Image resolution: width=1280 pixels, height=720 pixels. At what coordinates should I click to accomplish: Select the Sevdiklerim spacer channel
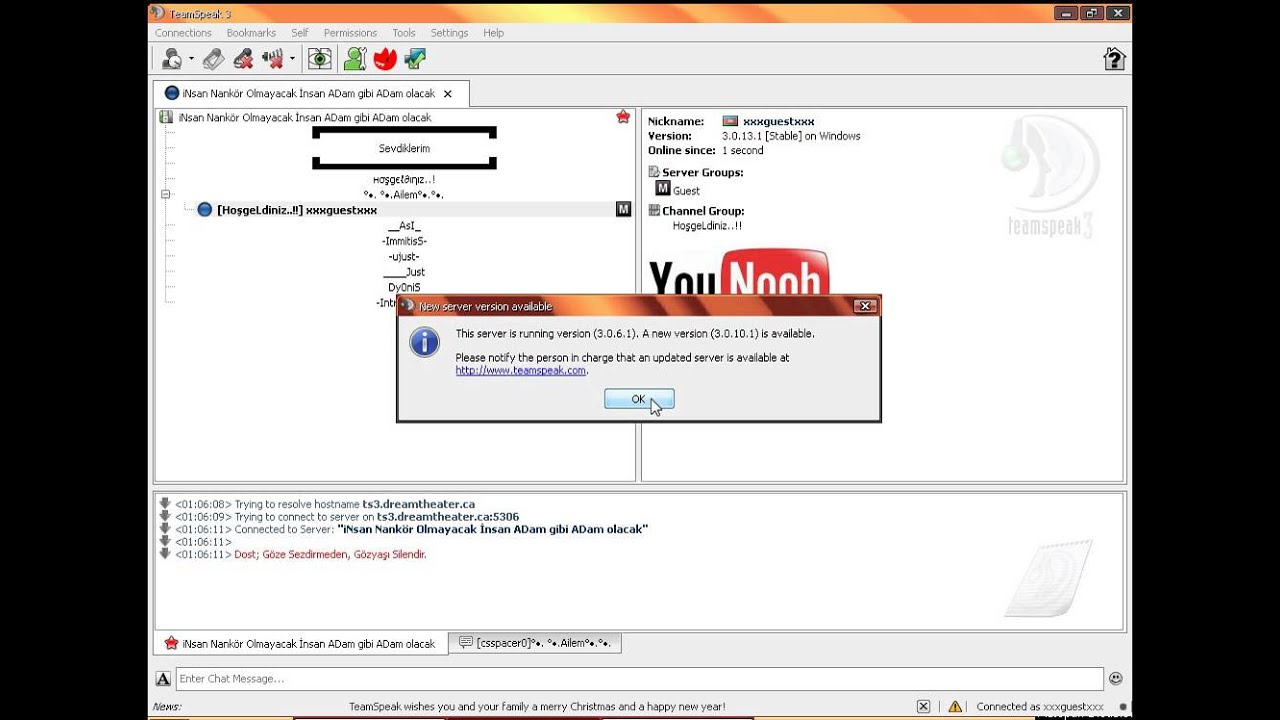404,148
